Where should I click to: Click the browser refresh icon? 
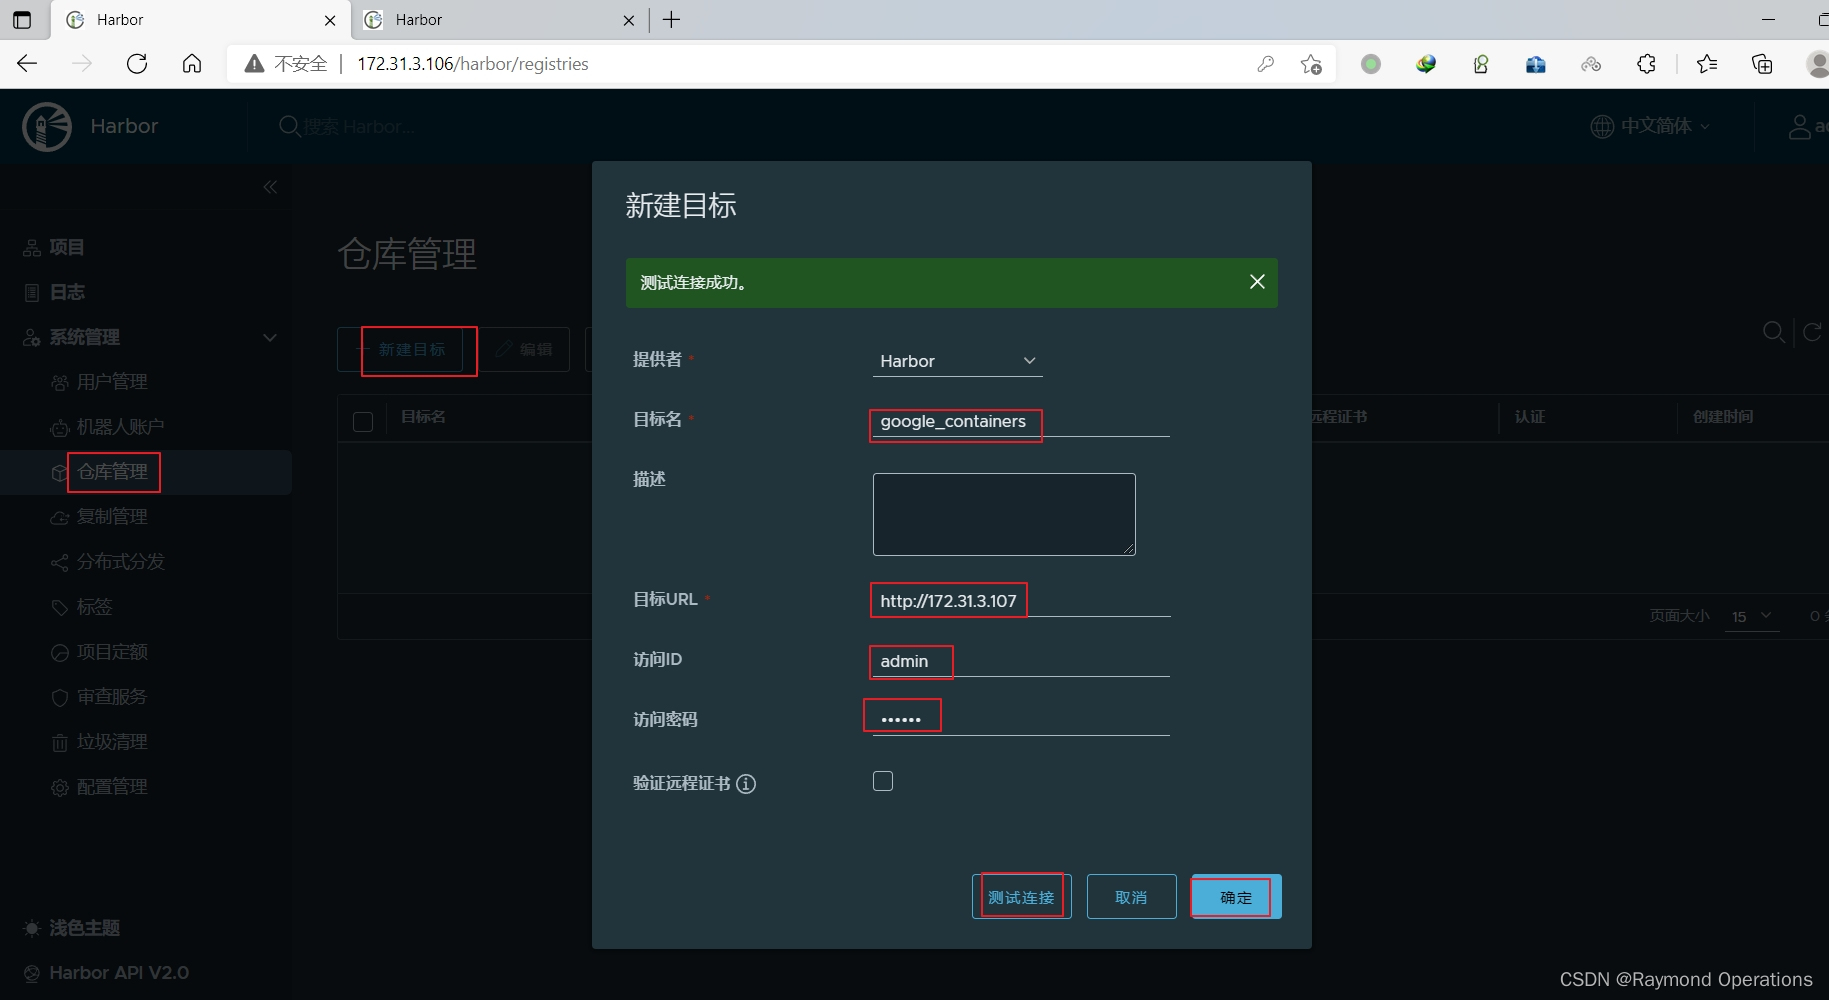(137, 64)
